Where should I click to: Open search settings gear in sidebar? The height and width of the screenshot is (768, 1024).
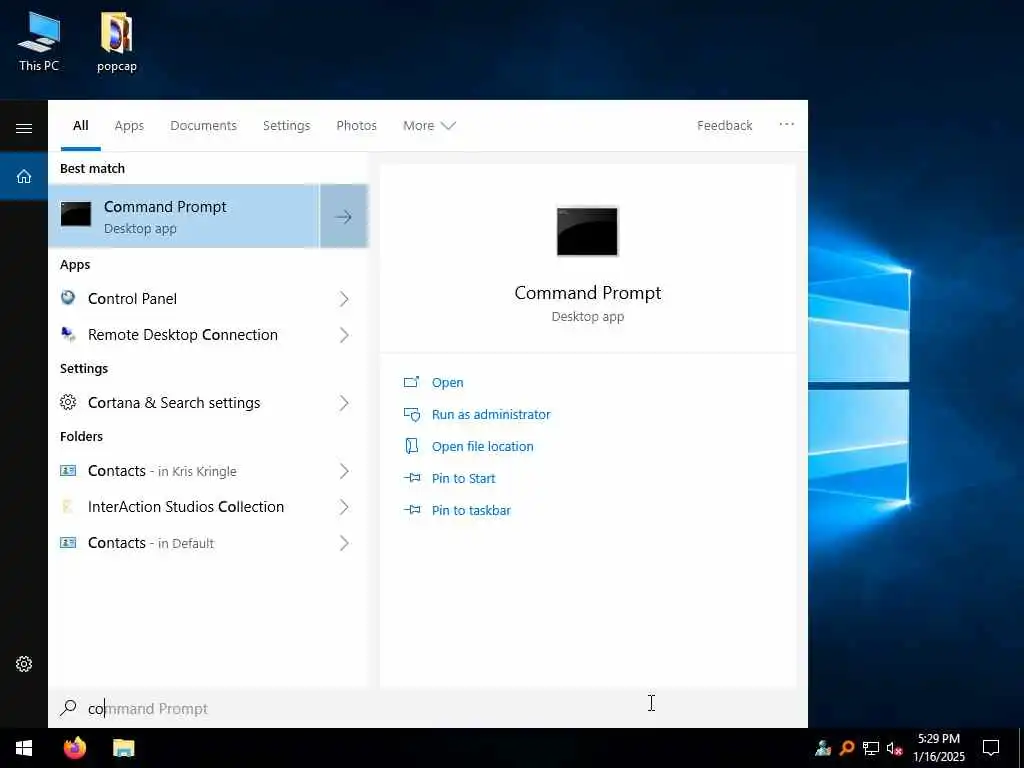24,664
